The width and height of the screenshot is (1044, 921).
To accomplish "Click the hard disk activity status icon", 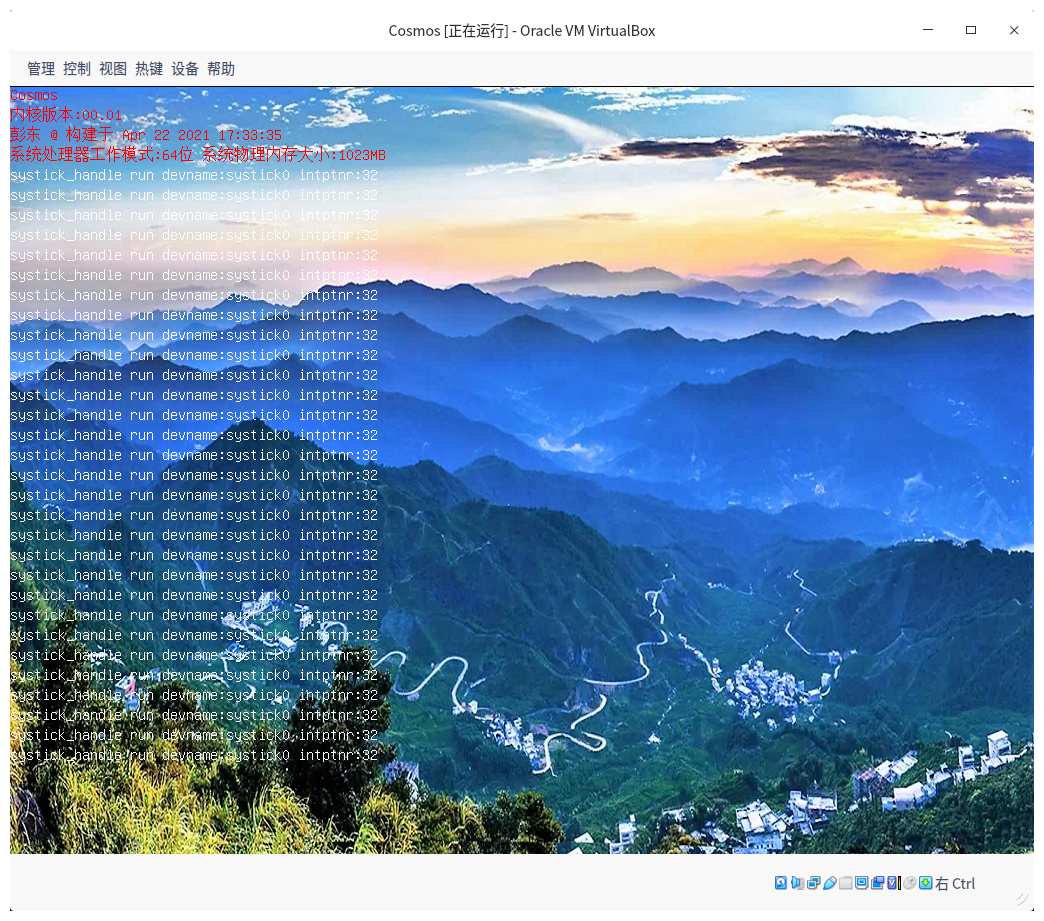I will 781,883.
